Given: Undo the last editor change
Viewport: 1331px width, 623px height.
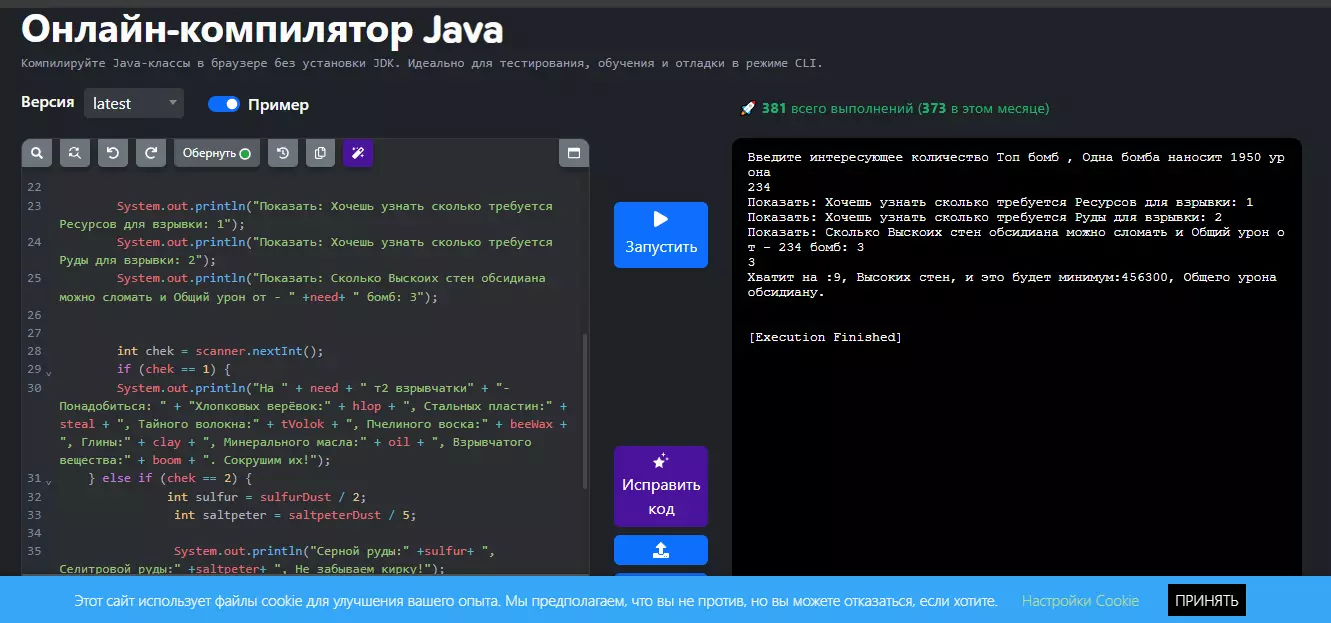Looking at the screenshot, I should 113,153.
